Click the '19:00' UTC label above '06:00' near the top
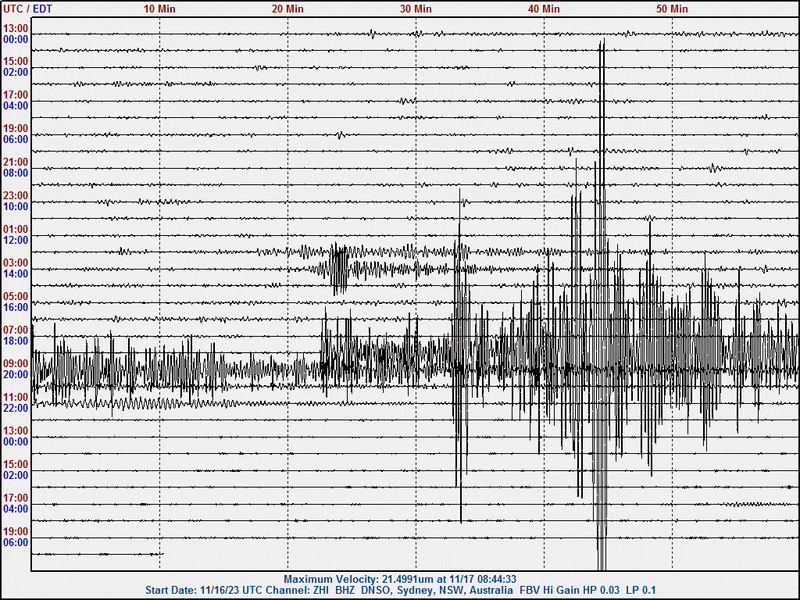 coord(16,129)
